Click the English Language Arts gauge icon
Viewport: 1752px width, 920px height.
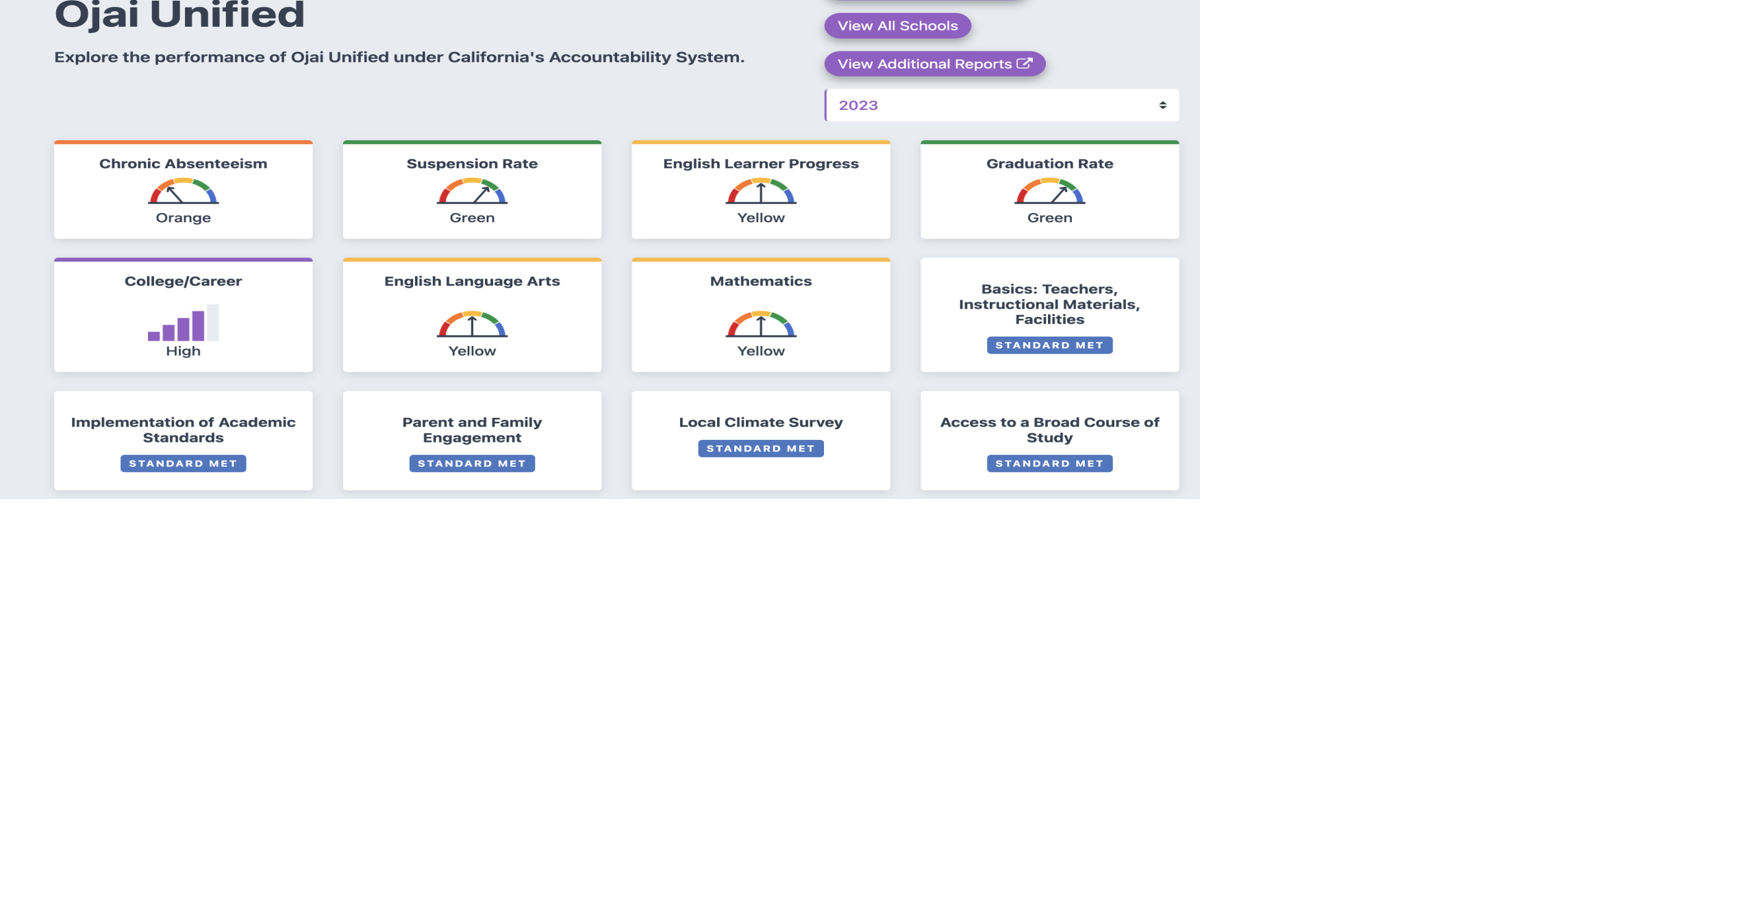coord(472,324)
